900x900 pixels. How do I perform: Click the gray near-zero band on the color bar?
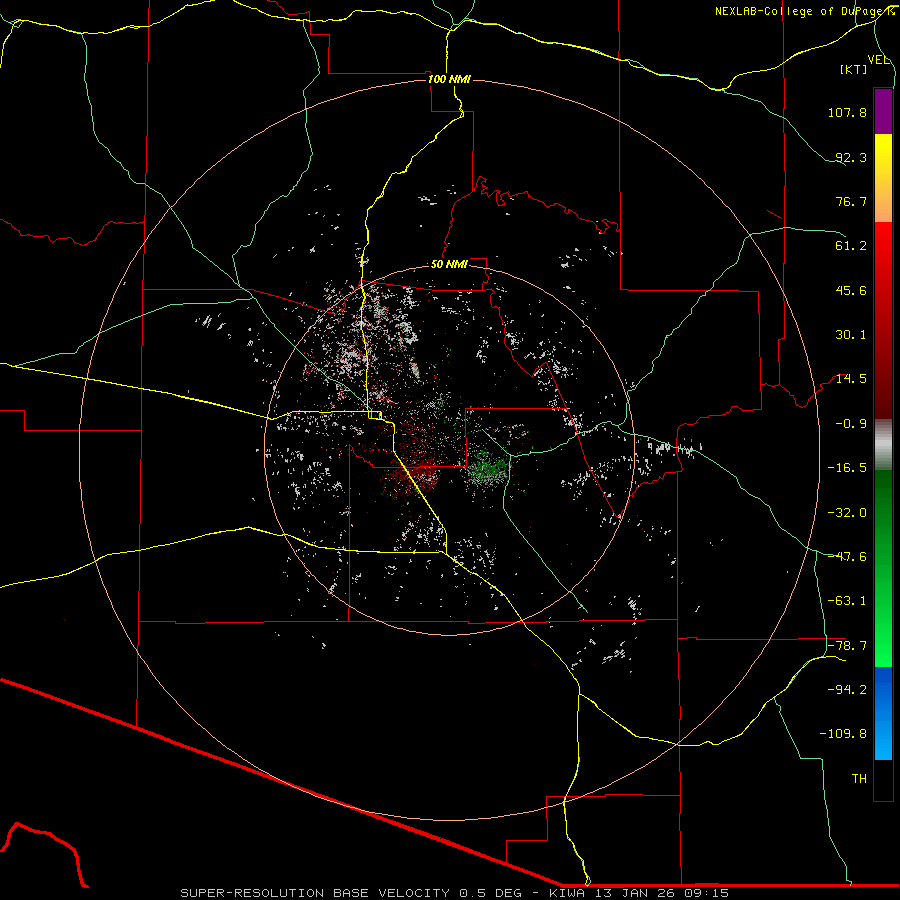(x=883, y=444)
